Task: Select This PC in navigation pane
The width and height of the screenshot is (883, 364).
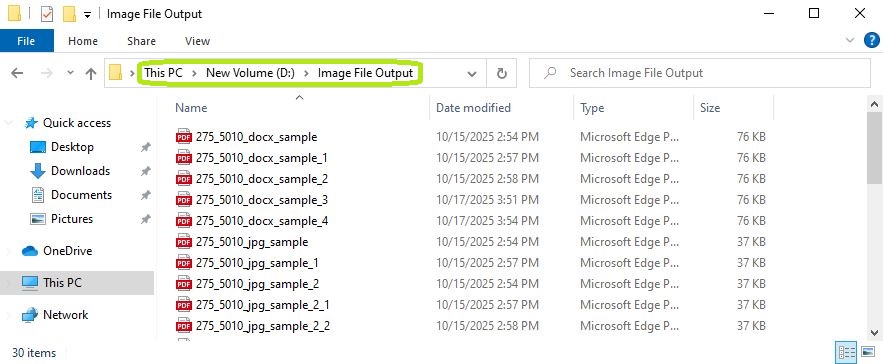Action: (62, 283)
